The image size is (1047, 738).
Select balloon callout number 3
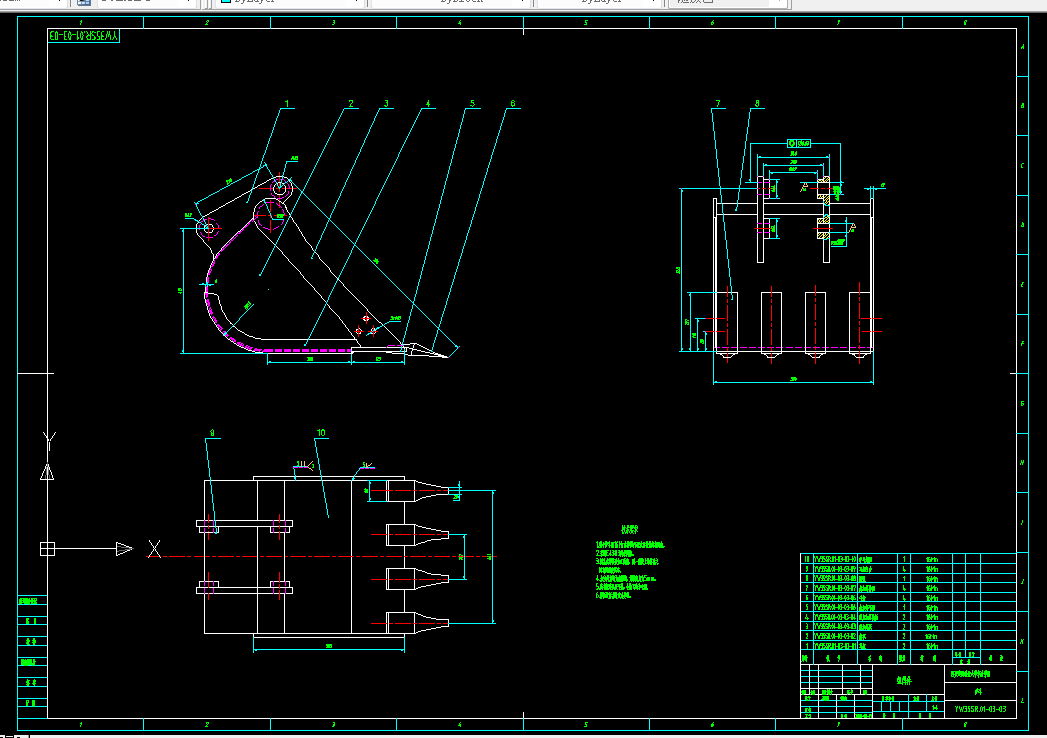click(x=386, y=104)
